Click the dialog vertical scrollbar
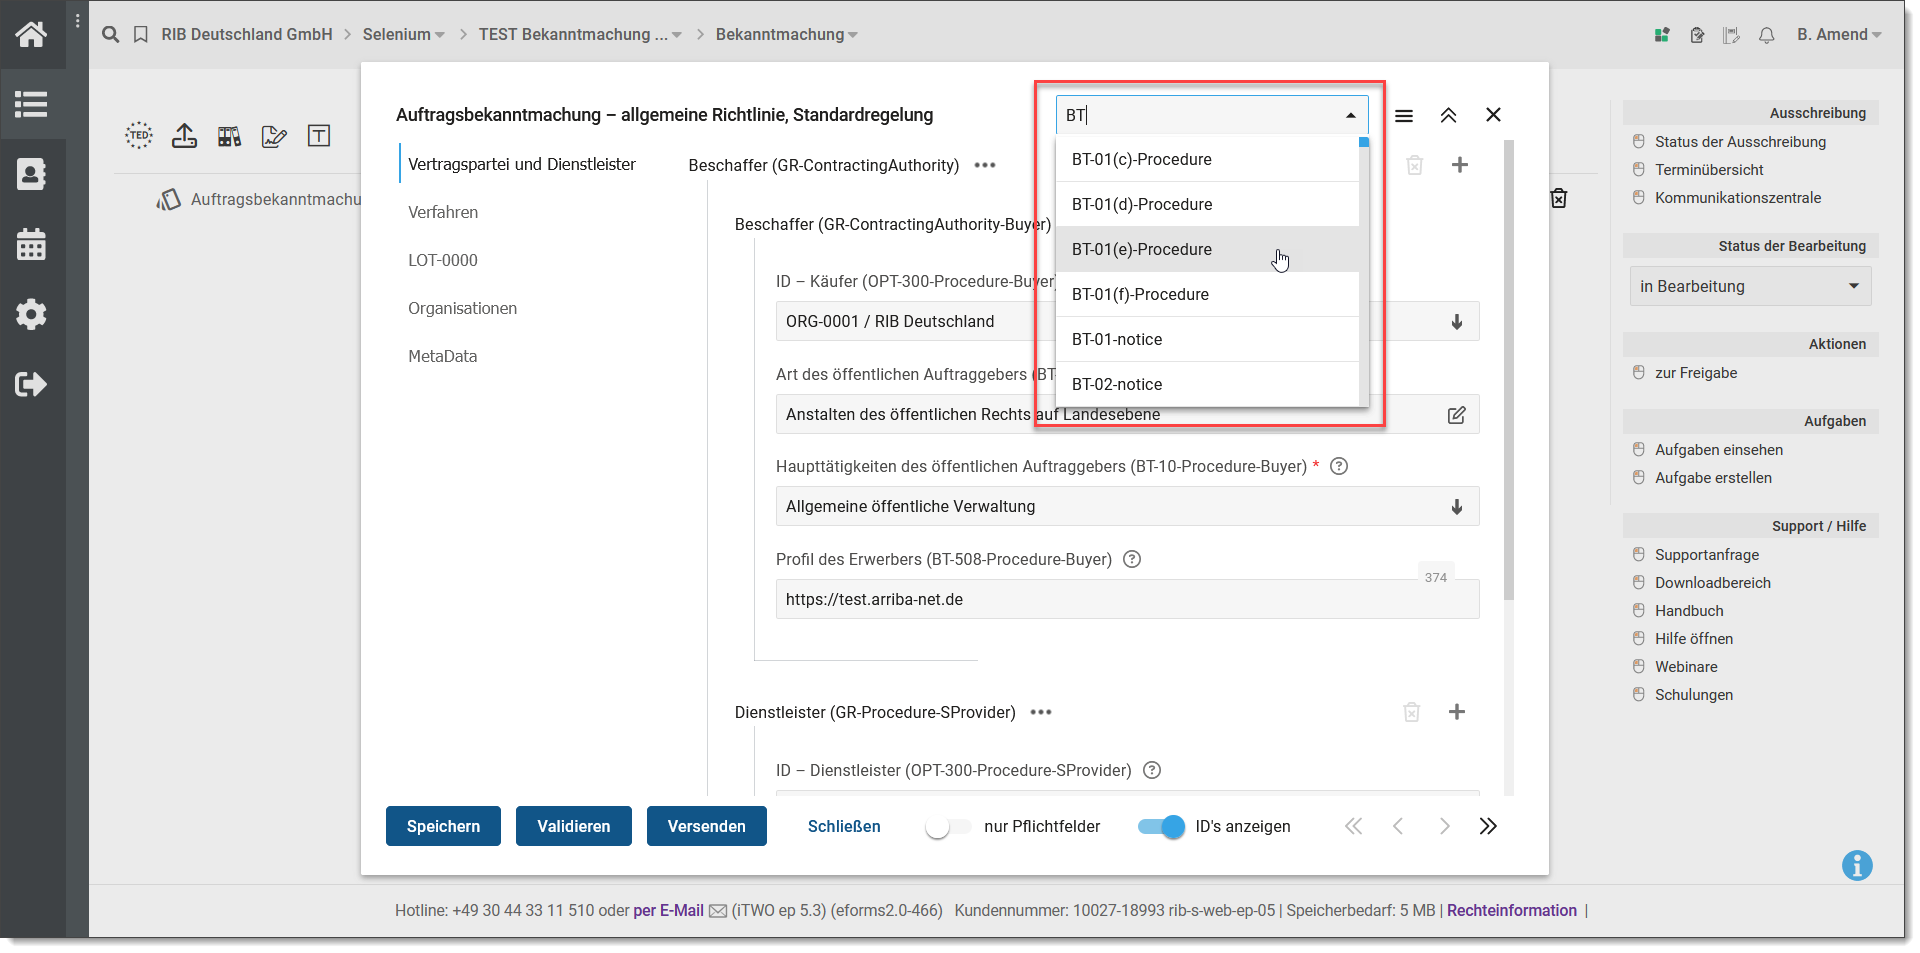Screen dimensions: 1920x953 pyautogui.click(x=1508, y=370)
